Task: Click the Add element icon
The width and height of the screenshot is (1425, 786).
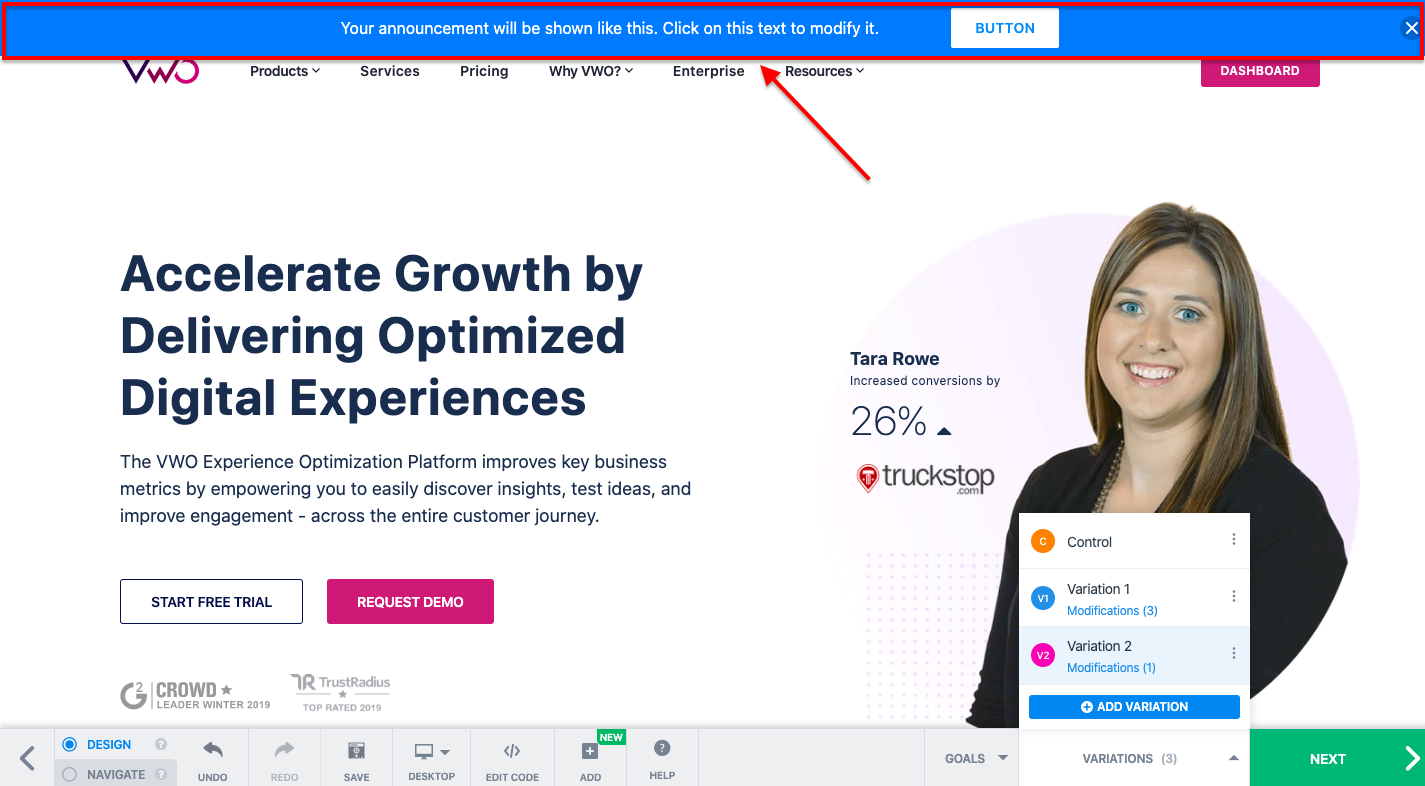Action: [x=590, y=751]
